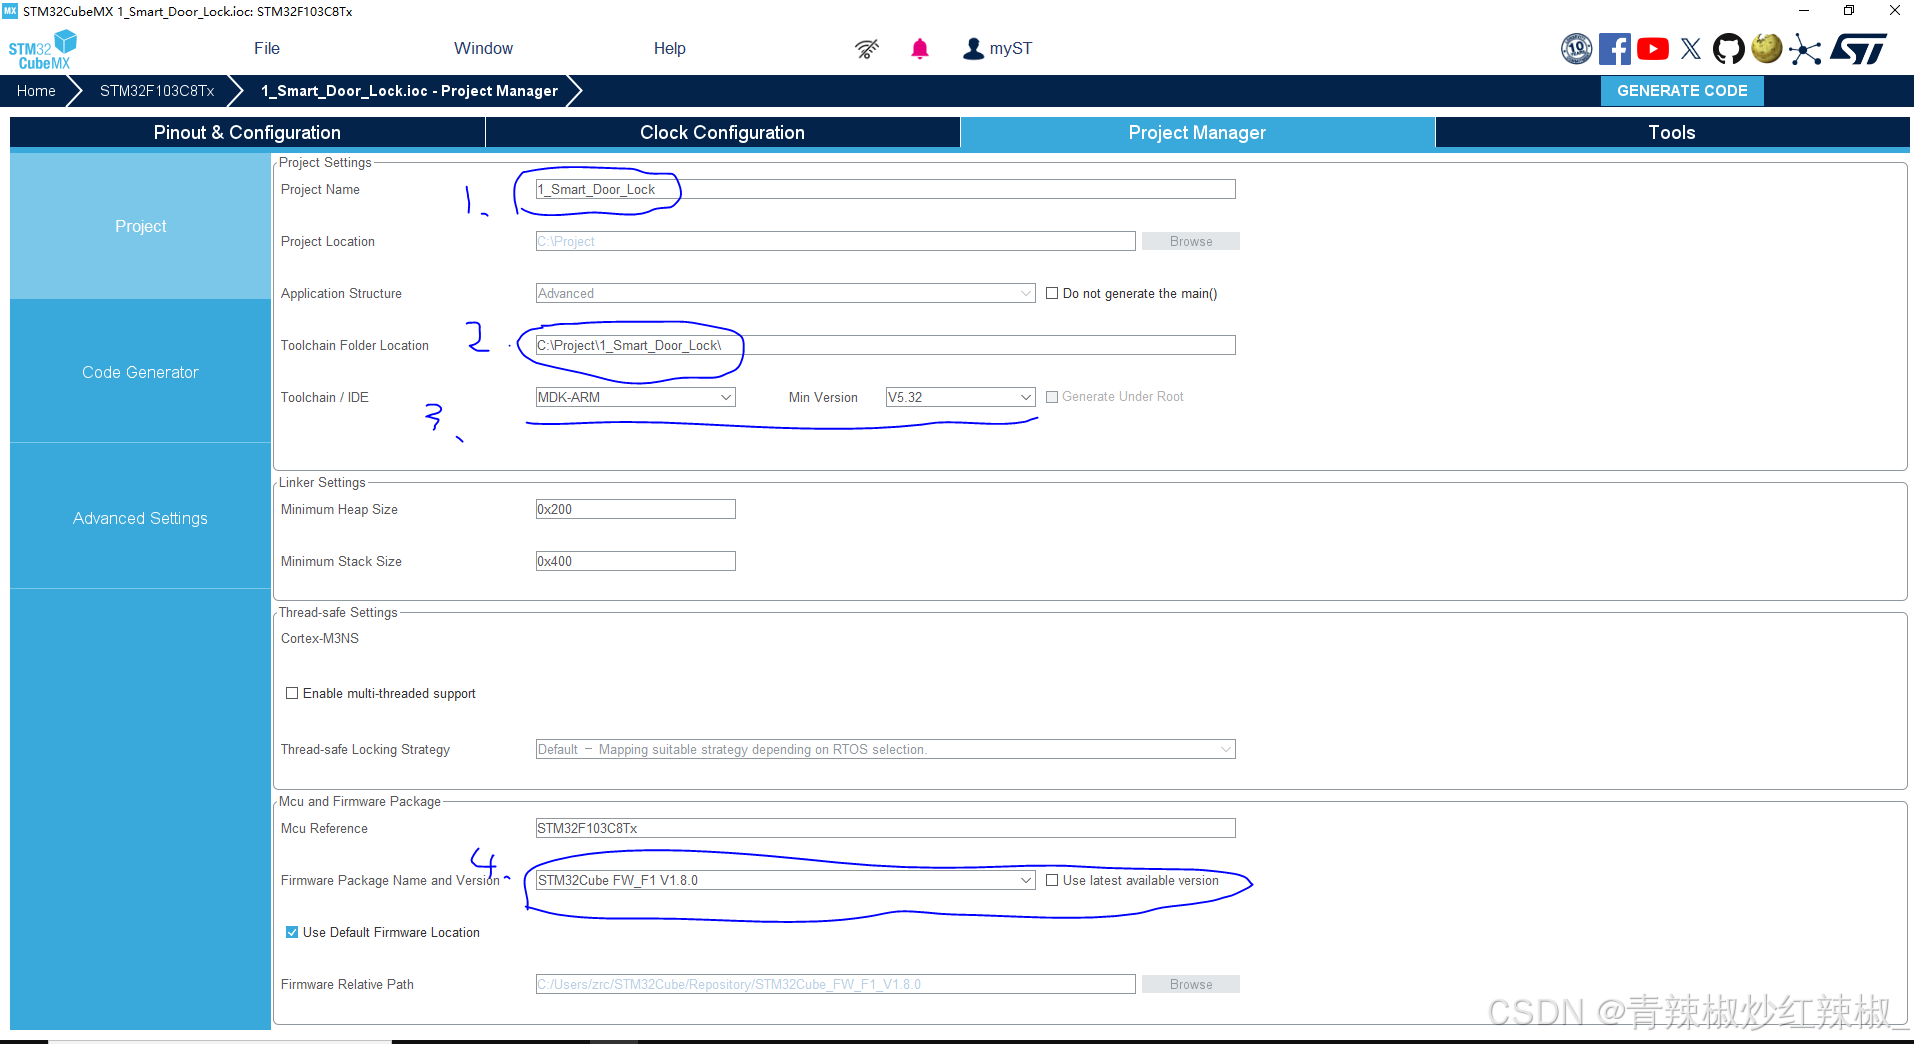
Task: Check Use latest available version
Action: pos(1052,880)
